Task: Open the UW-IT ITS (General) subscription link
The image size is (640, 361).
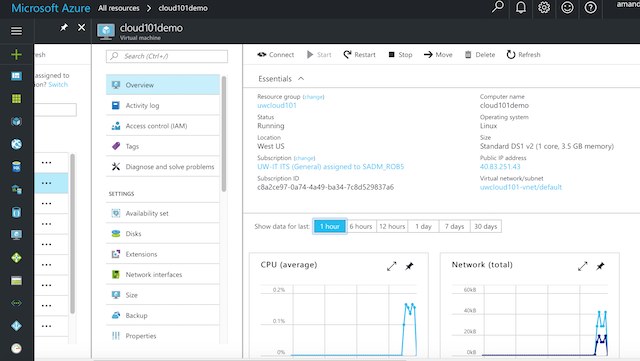Action: click(x=331, y=167)
